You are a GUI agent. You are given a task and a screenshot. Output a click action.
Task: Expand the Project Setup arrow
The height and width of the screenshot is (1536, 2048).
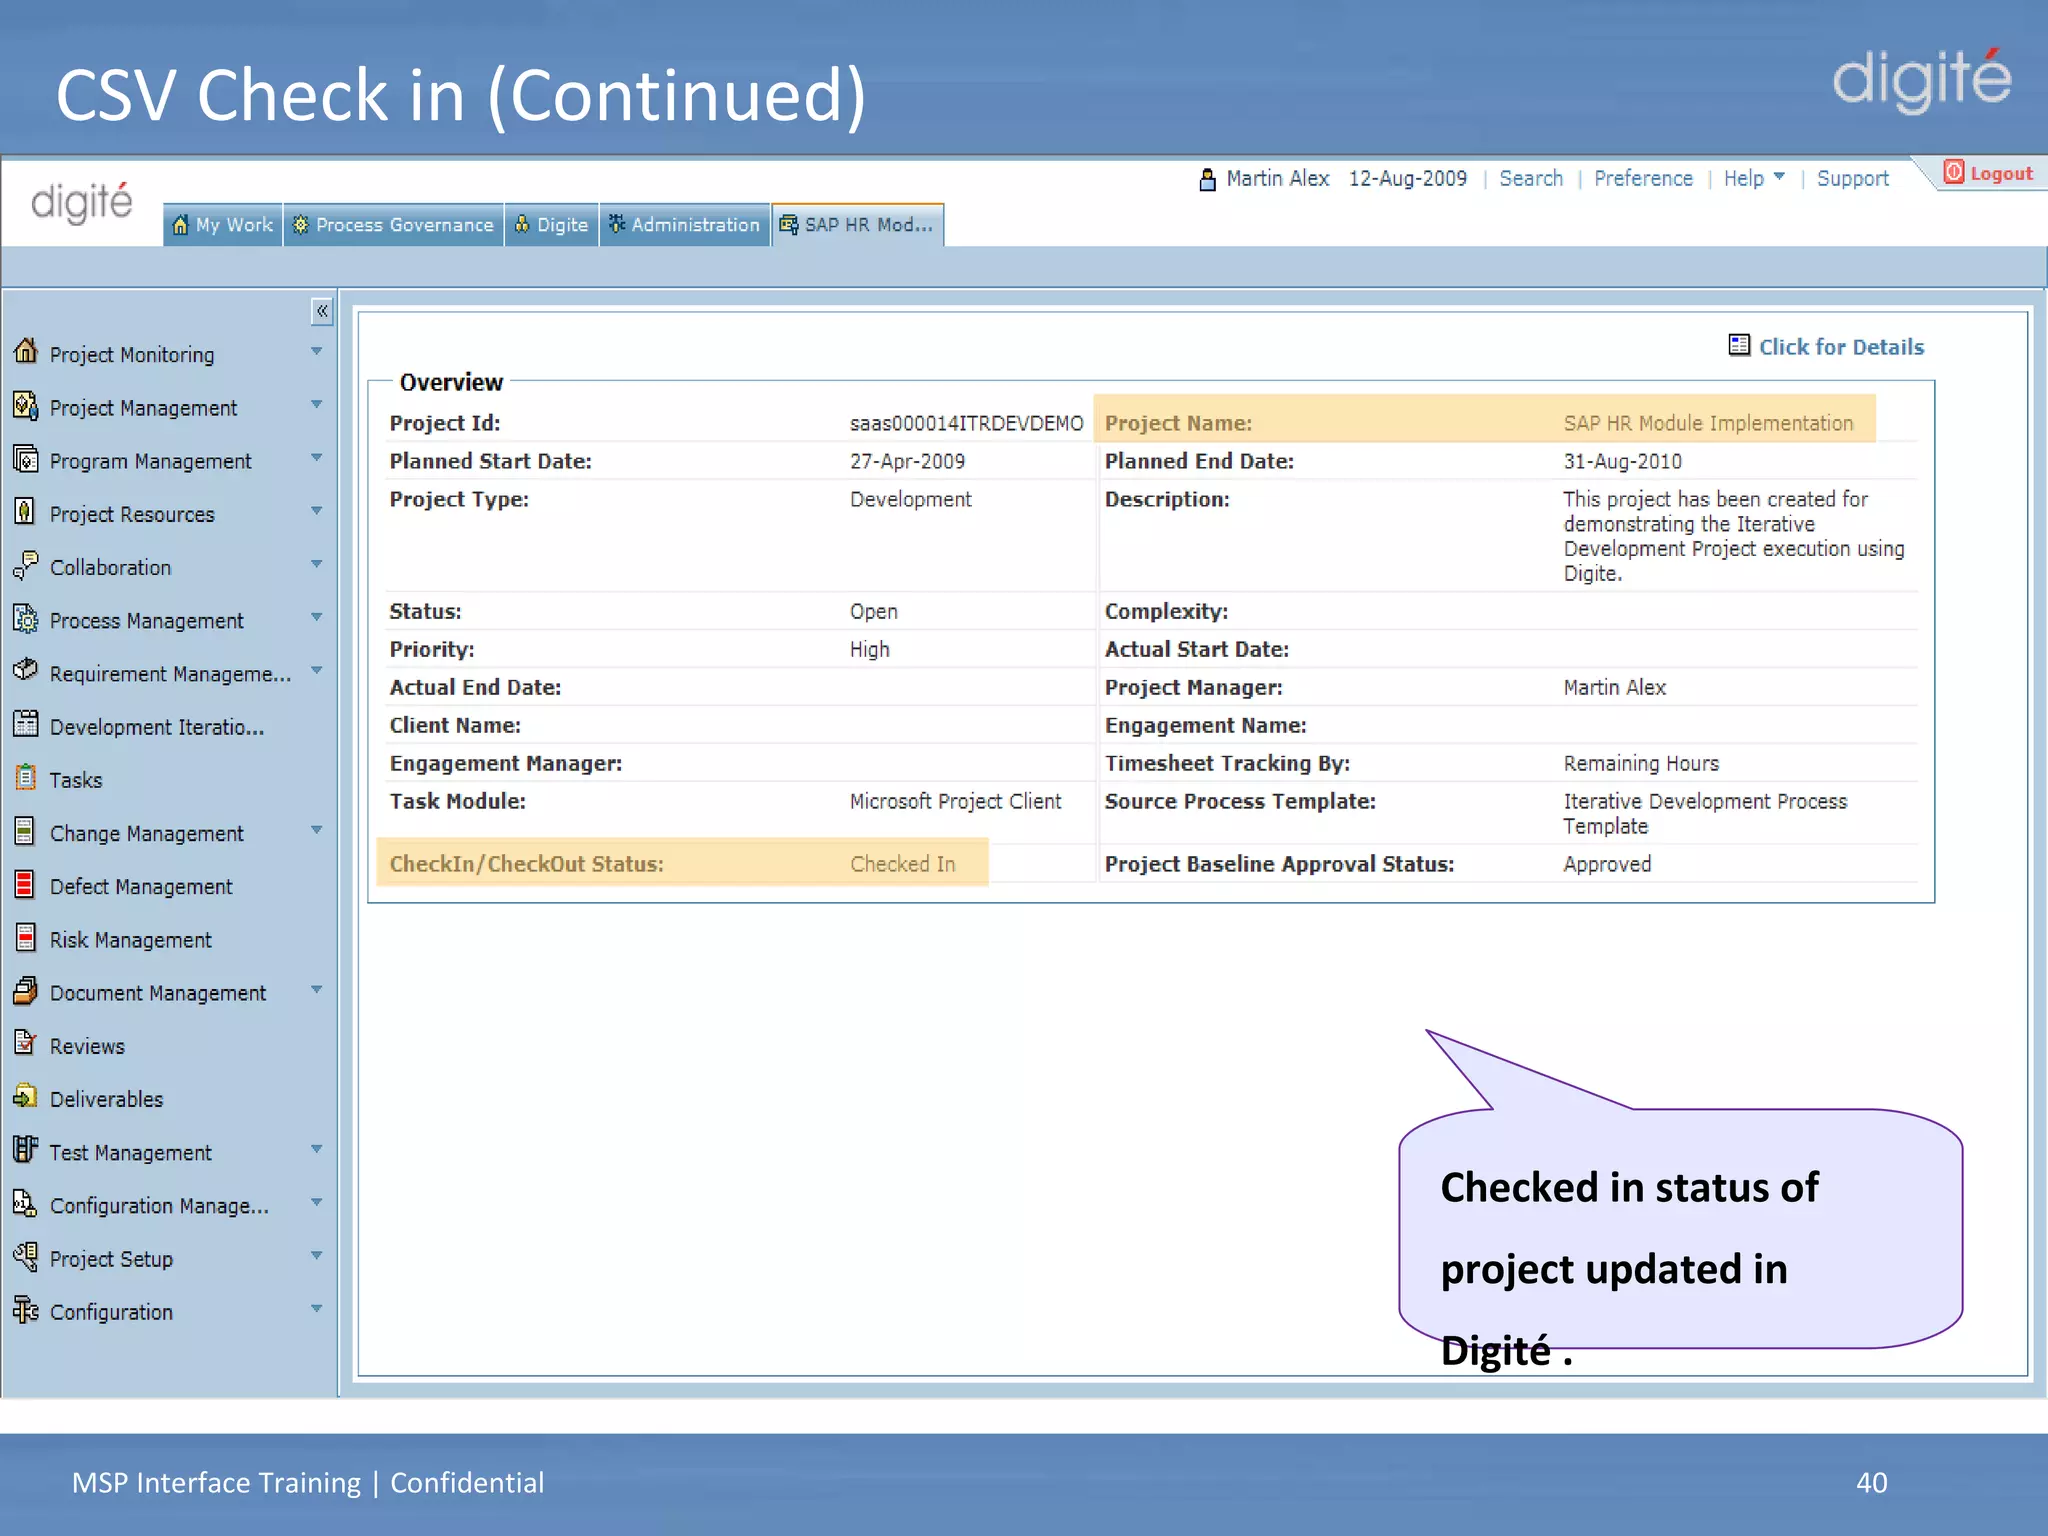(317, 1255)
